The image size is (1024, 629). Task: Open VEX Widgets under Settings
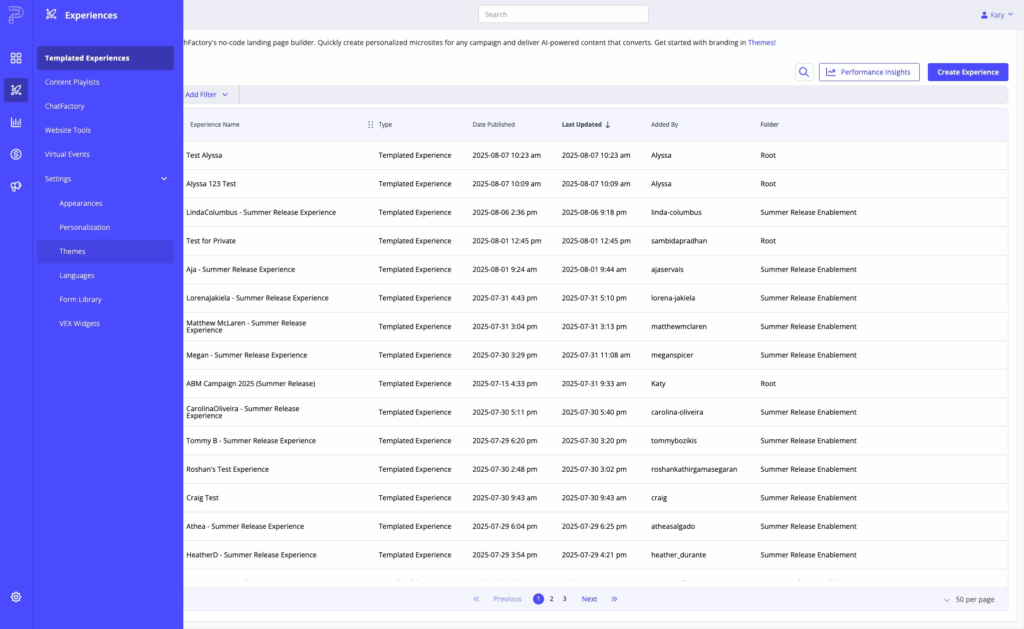pos(80,324)
